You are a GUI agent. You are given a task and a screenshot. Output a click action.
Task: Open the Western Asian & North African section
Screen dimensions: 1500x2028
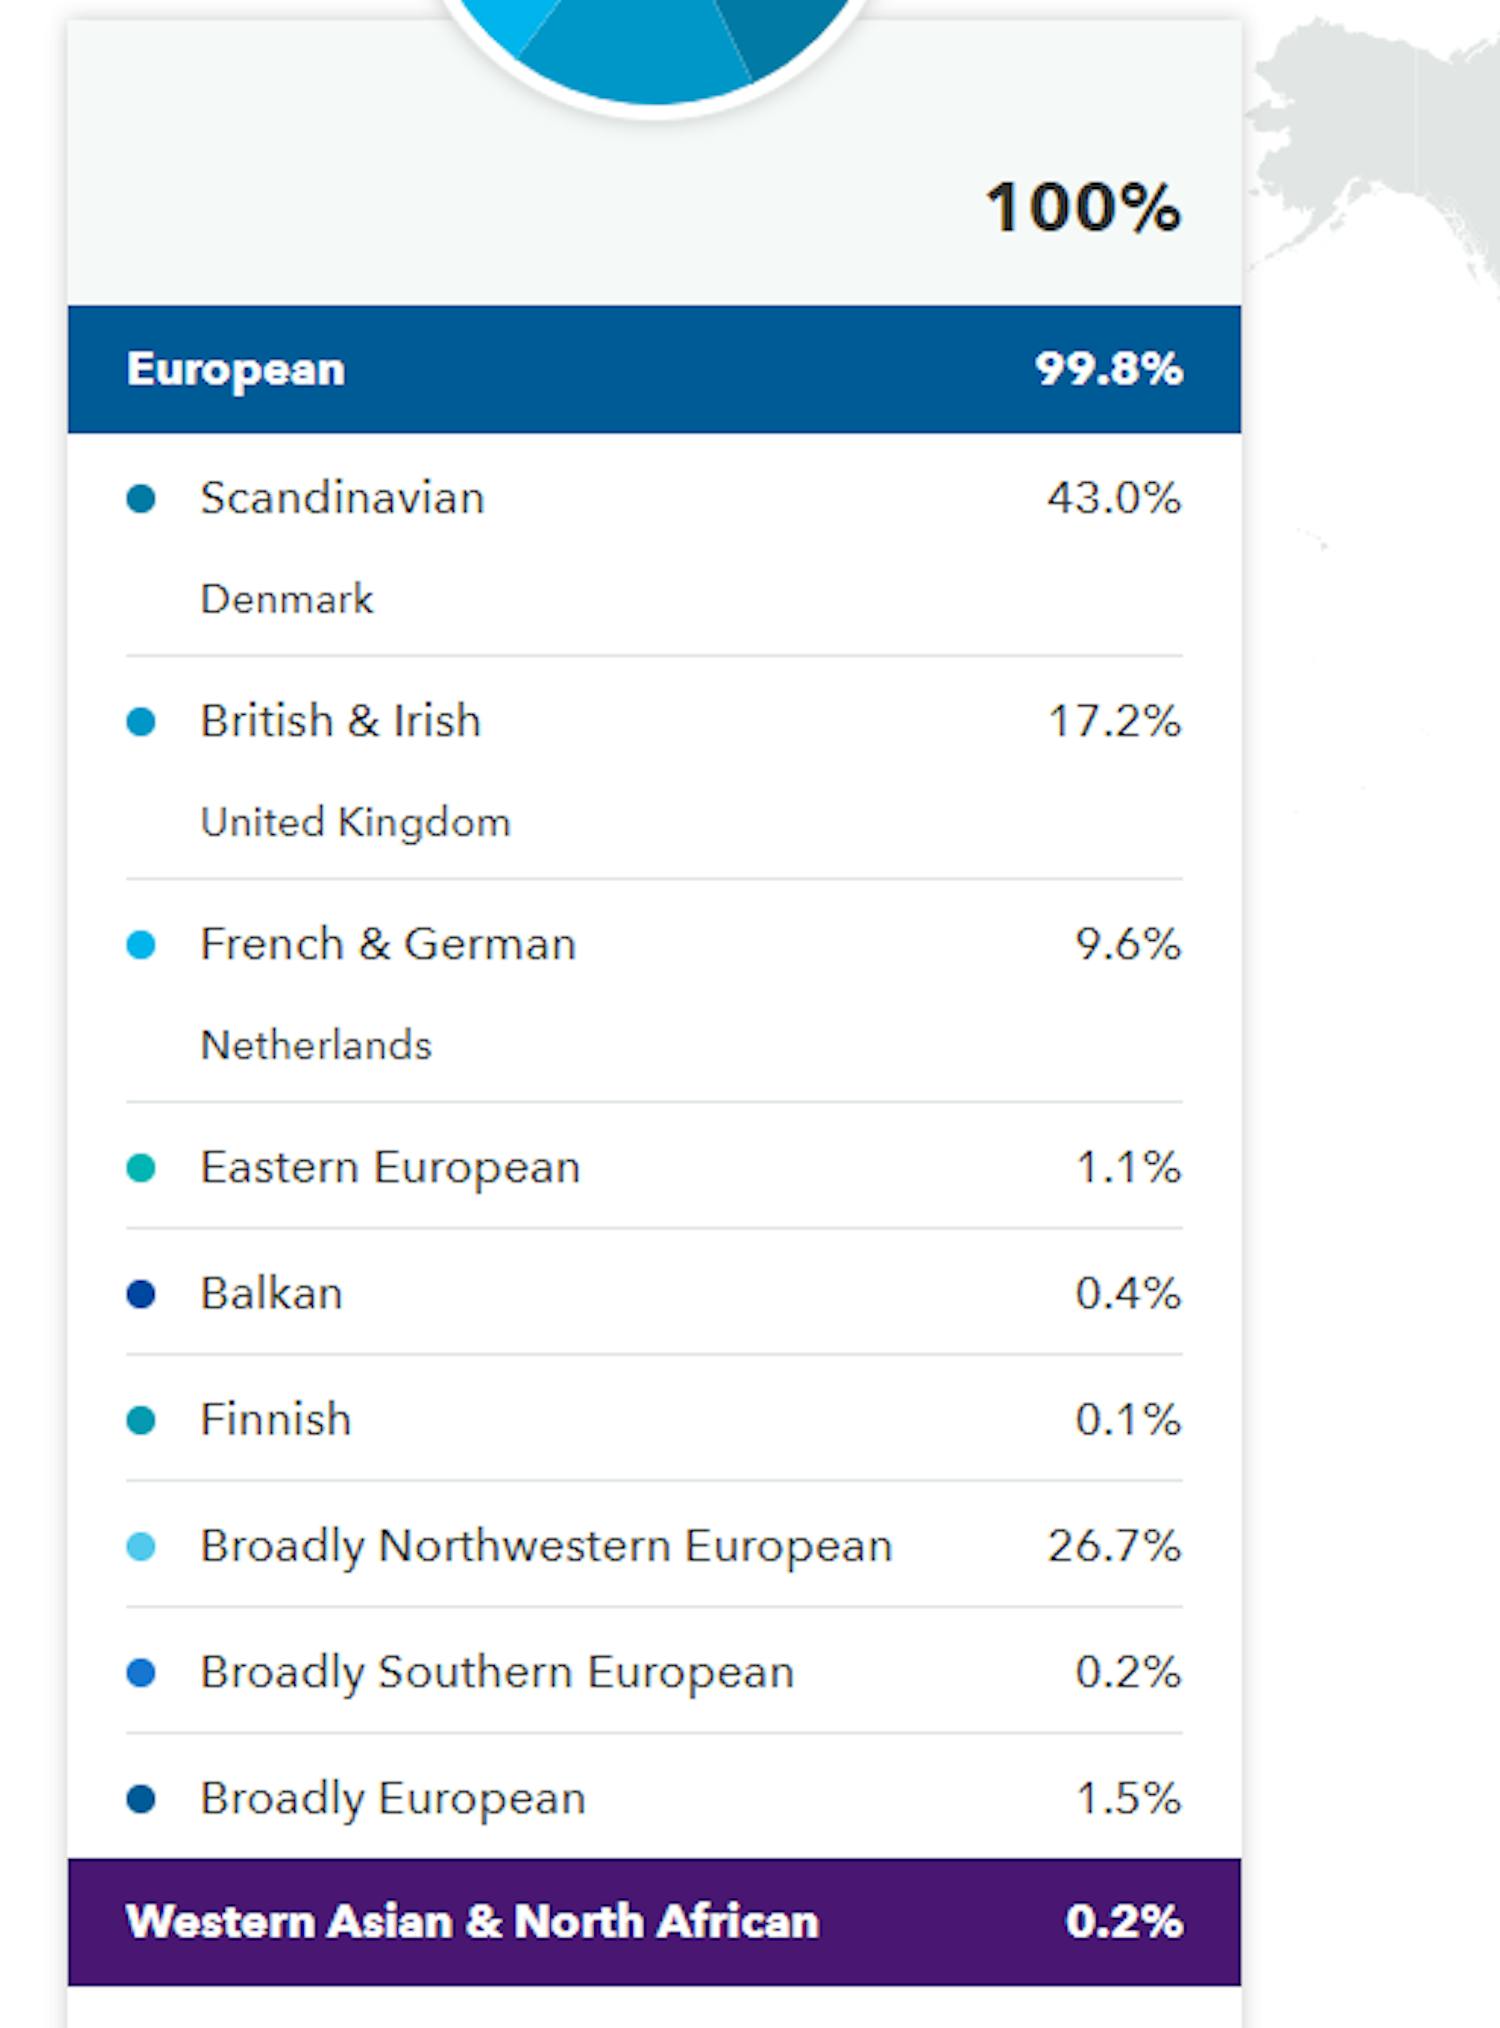(x=650, y=1921)
